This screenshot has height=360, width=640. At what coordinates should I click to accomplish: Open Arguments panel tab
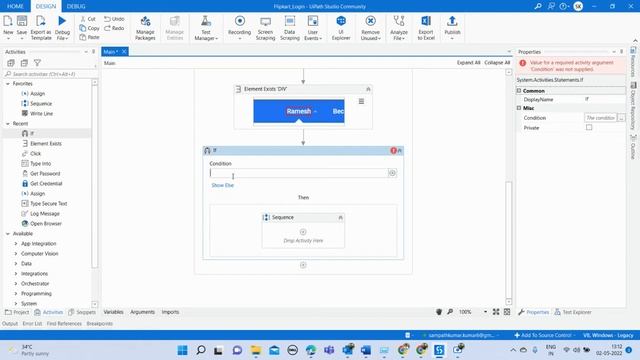tap(142, 312)
